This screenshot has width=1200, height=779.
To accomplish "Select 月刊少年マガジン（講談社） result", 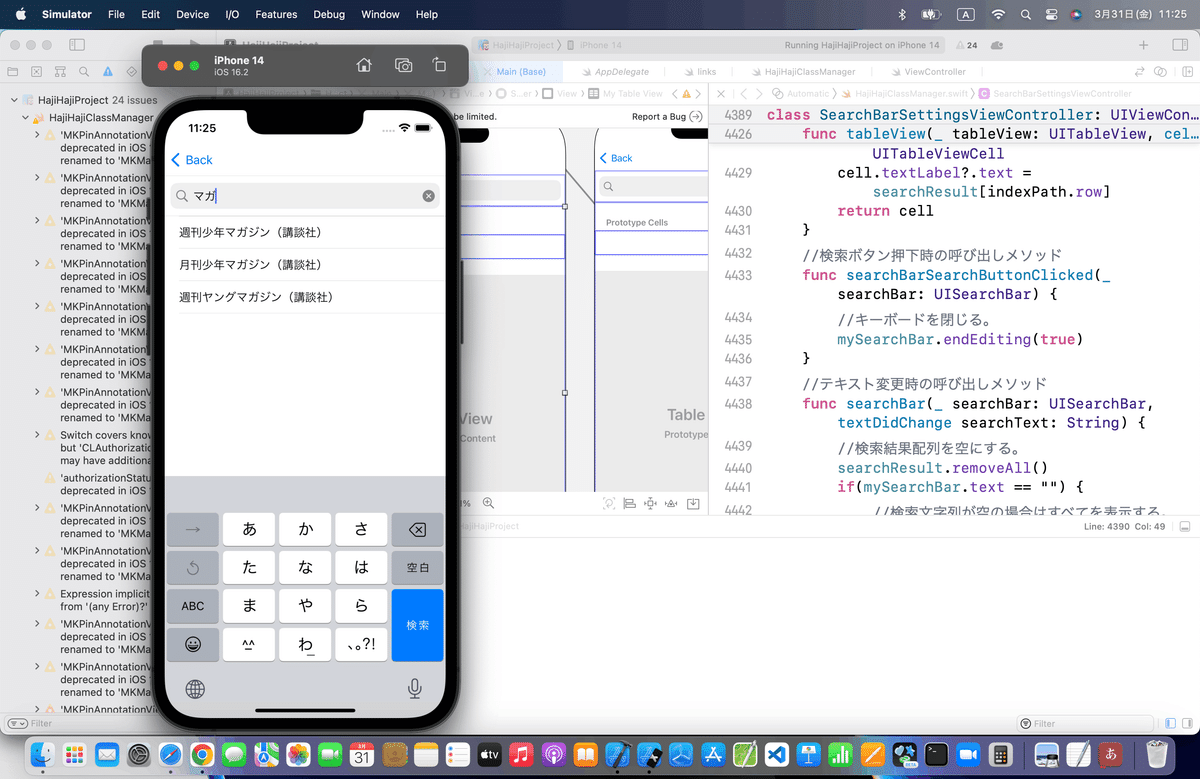I will (x=305, y=265).
